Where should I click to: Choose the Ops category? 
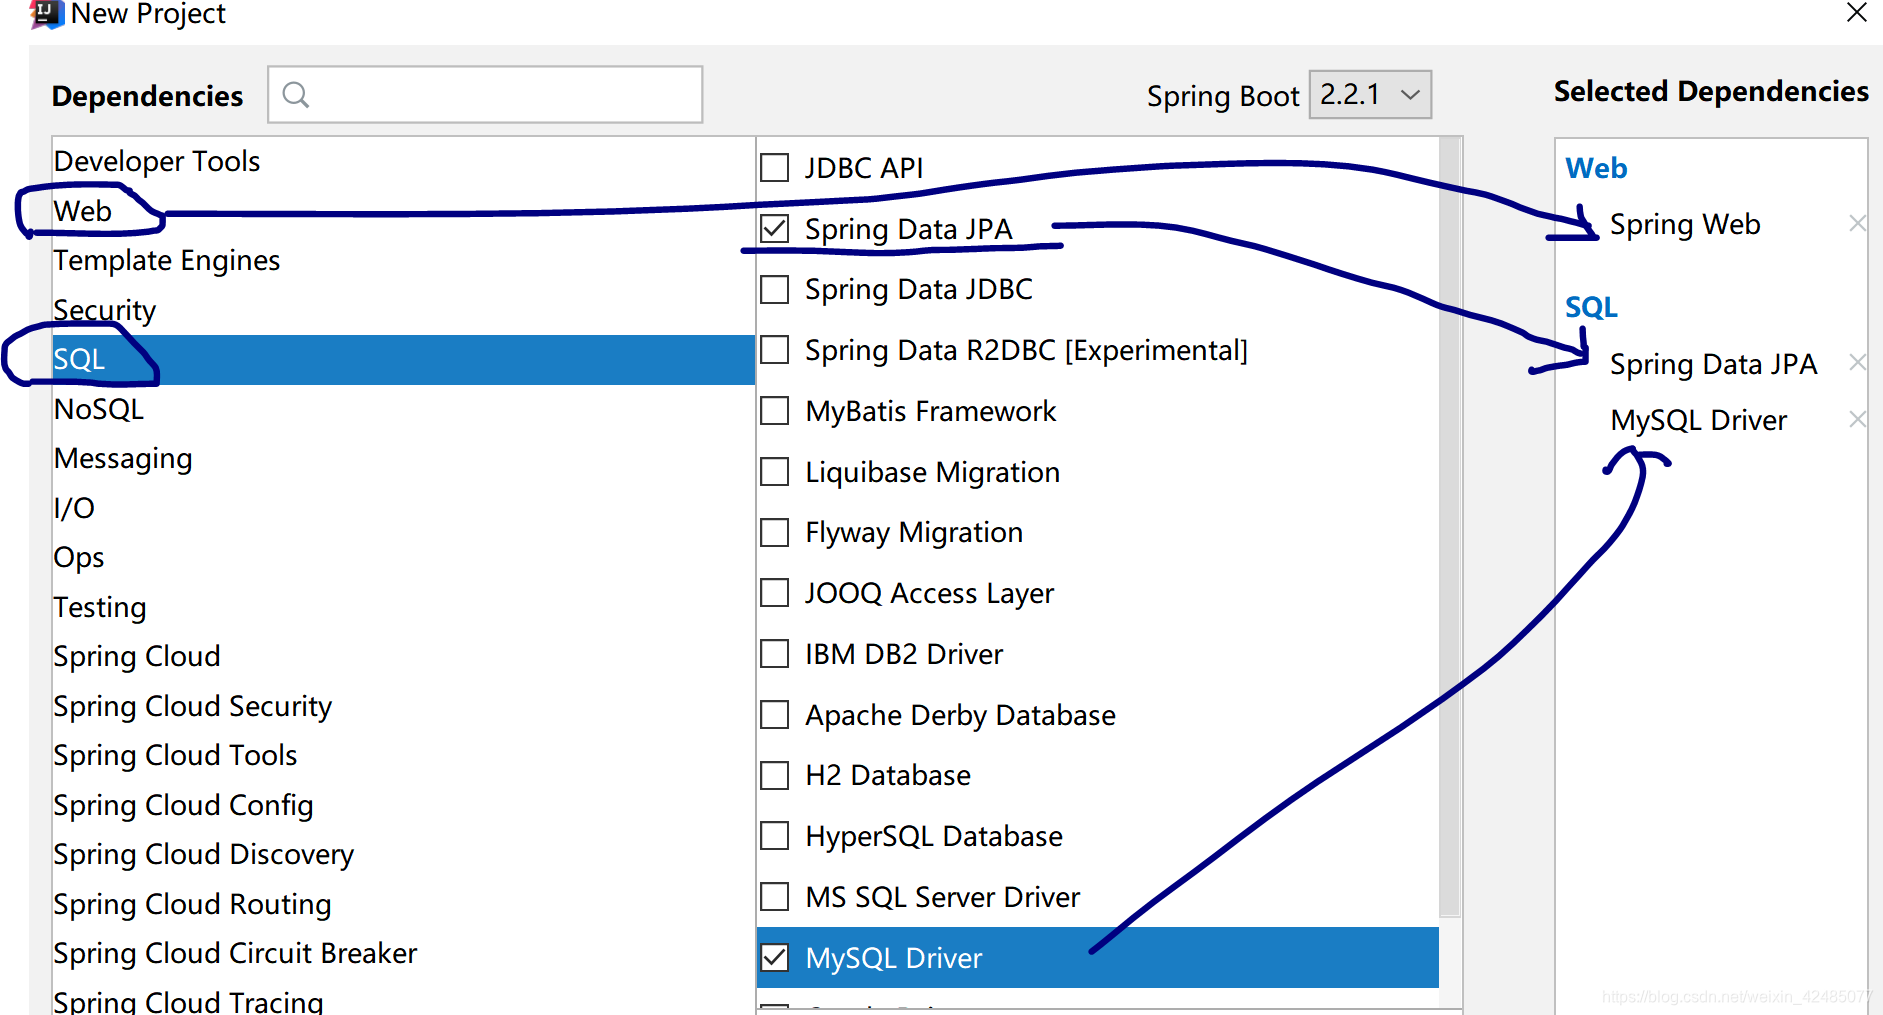coord(403,557)
